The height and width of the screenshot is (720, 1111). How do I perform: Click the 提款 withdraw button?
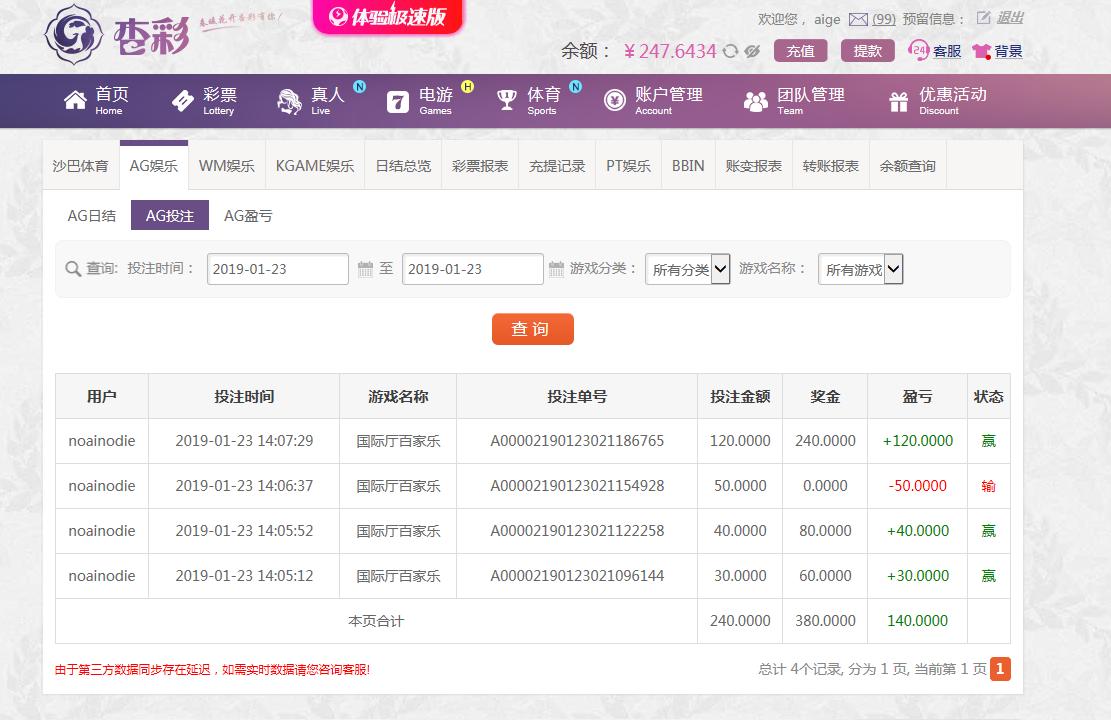pos(867,51)
